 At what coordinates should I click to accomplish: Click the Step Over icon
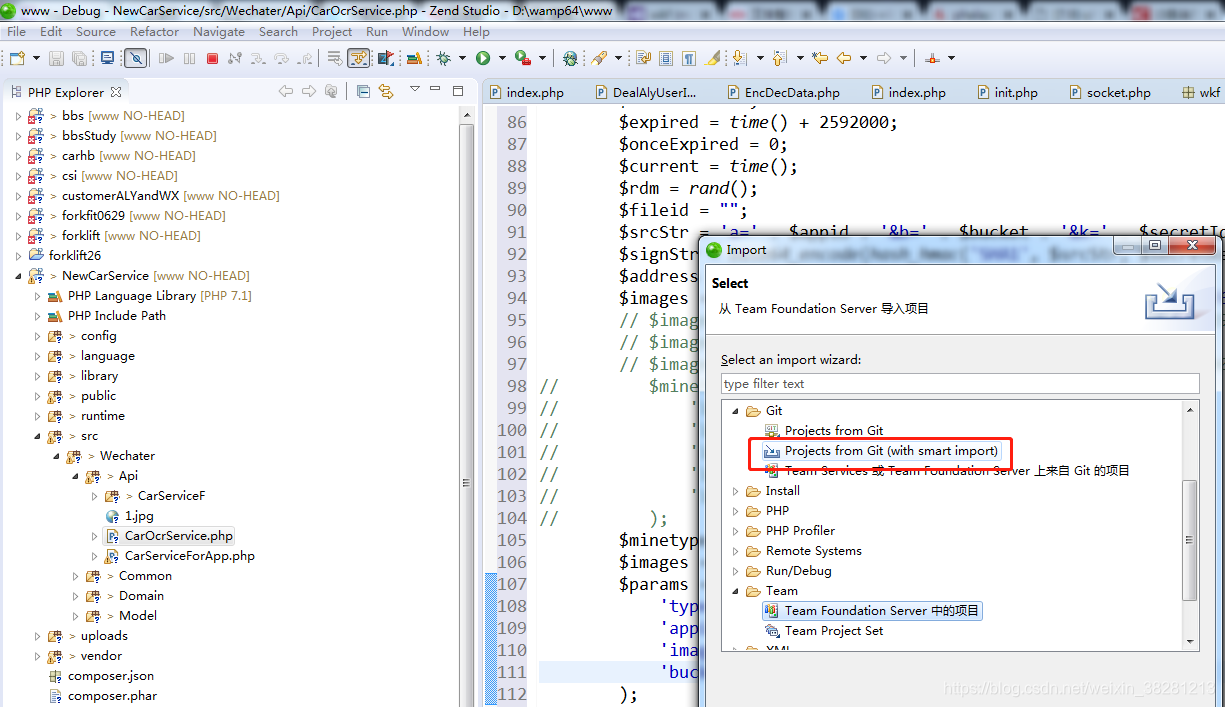tap(281, 58)
